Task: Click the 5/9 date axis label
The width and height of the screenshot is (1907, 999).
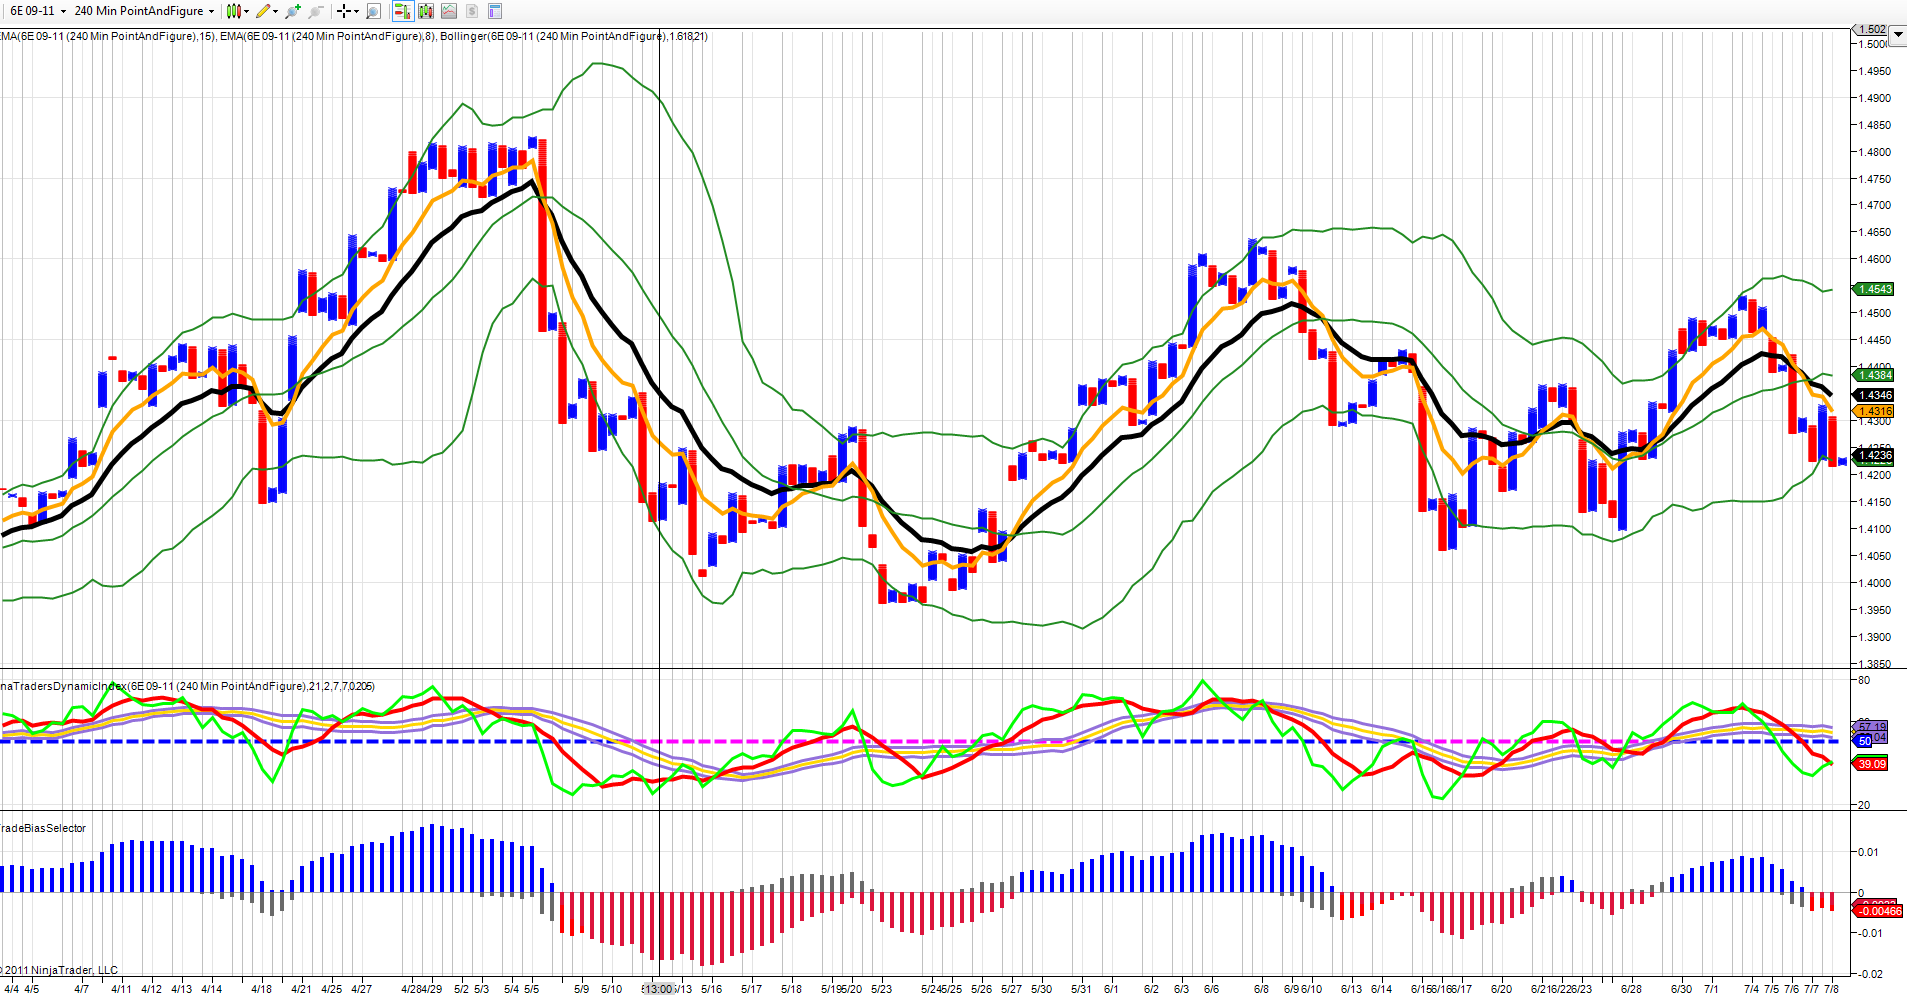Action: coord(581,989)
